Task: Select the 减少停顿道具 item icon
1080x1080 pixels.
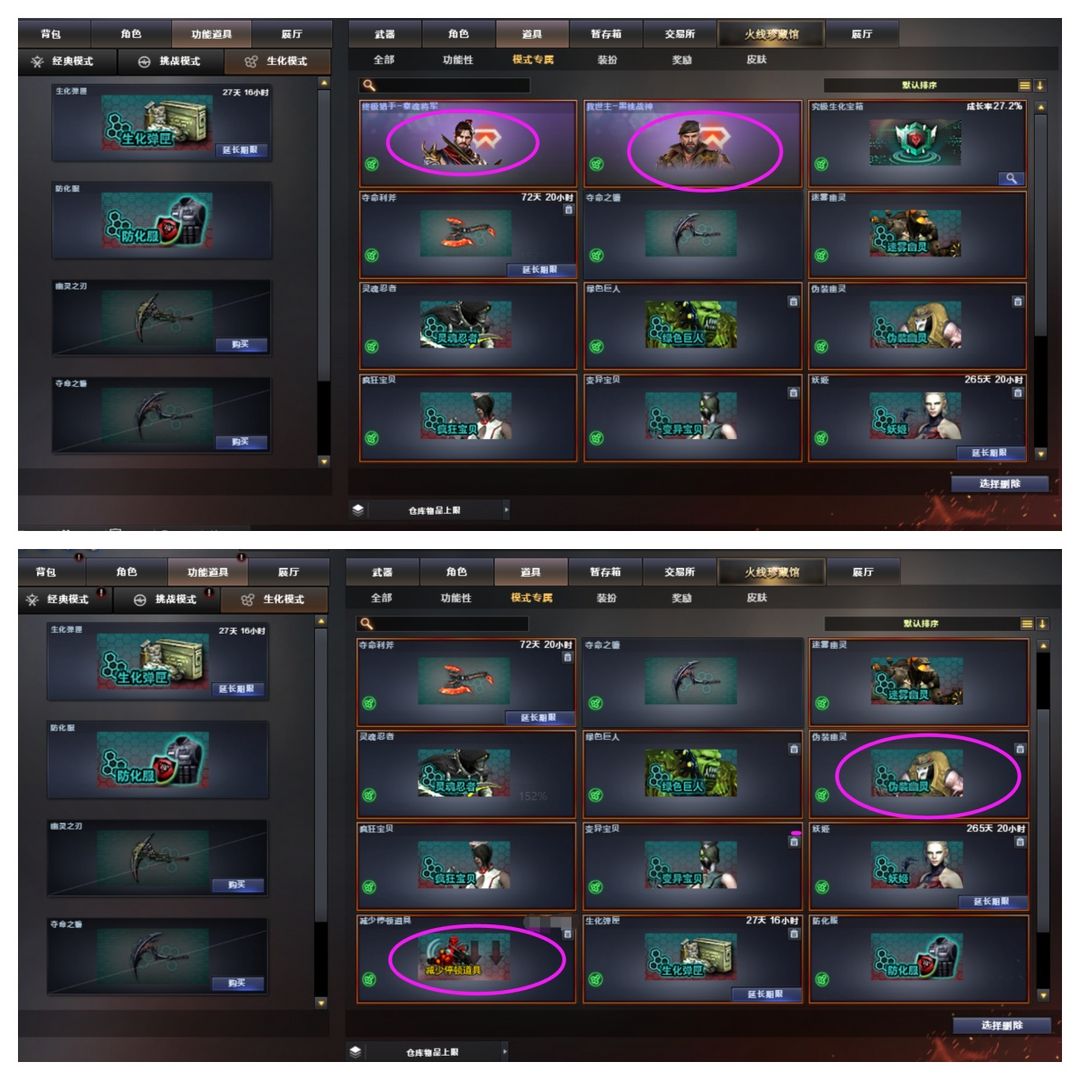Action: 464,956
